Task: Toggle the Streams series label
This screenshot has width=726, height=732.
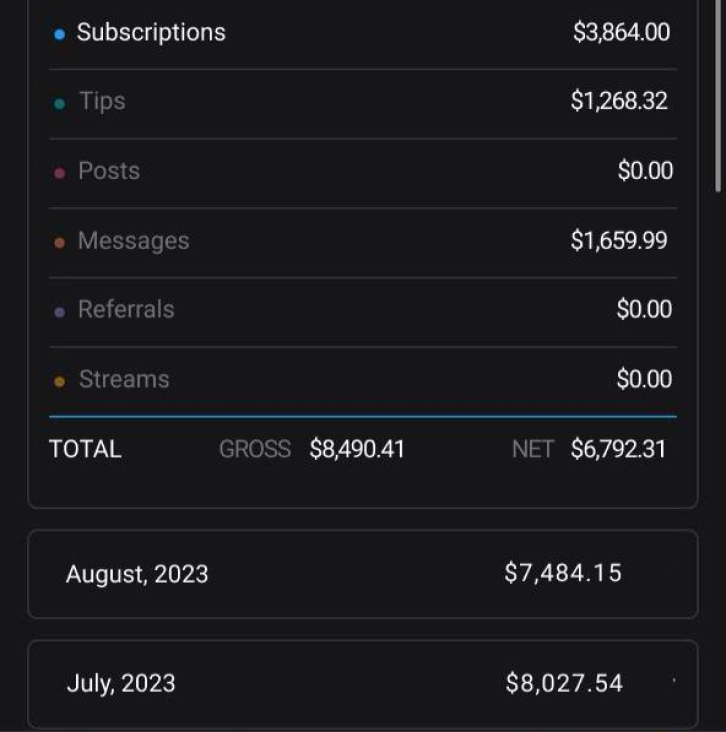Action: (x=124, y=379)
